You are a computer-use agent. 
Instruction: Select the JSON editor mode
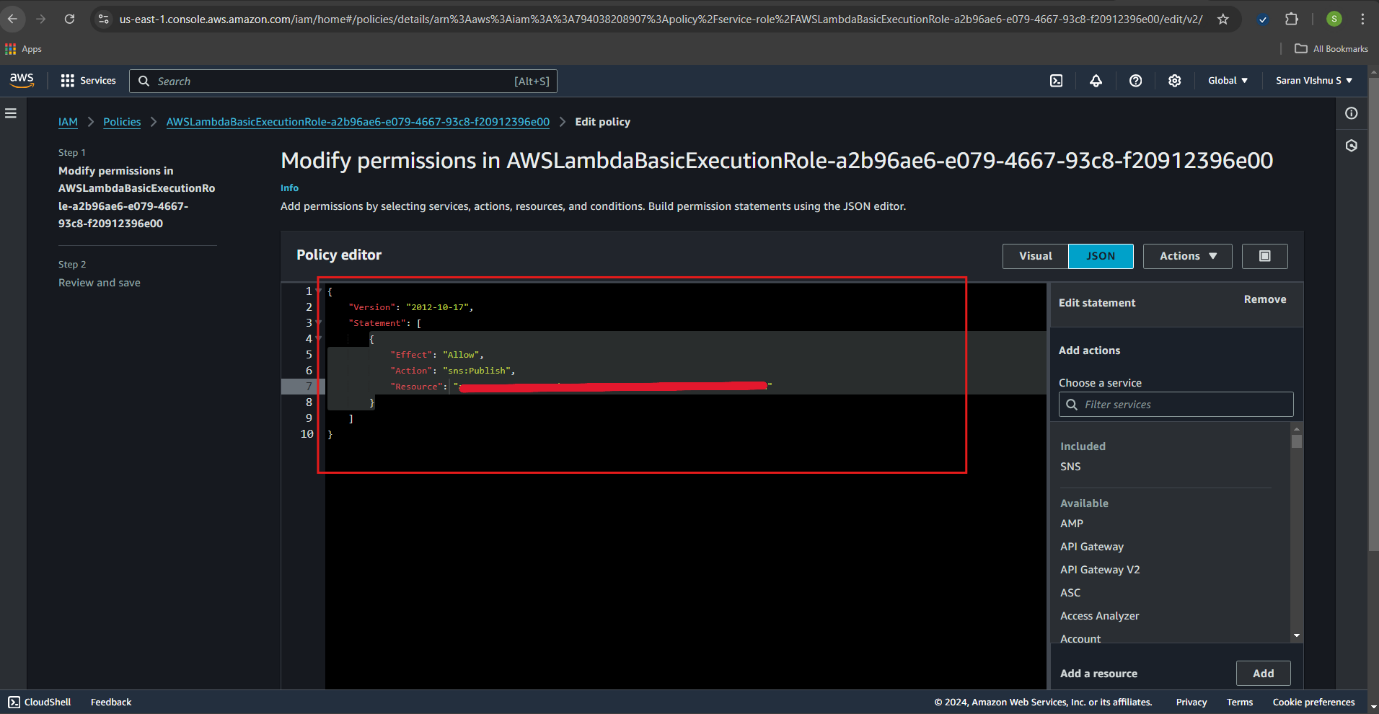click(x=1100, y=256)
